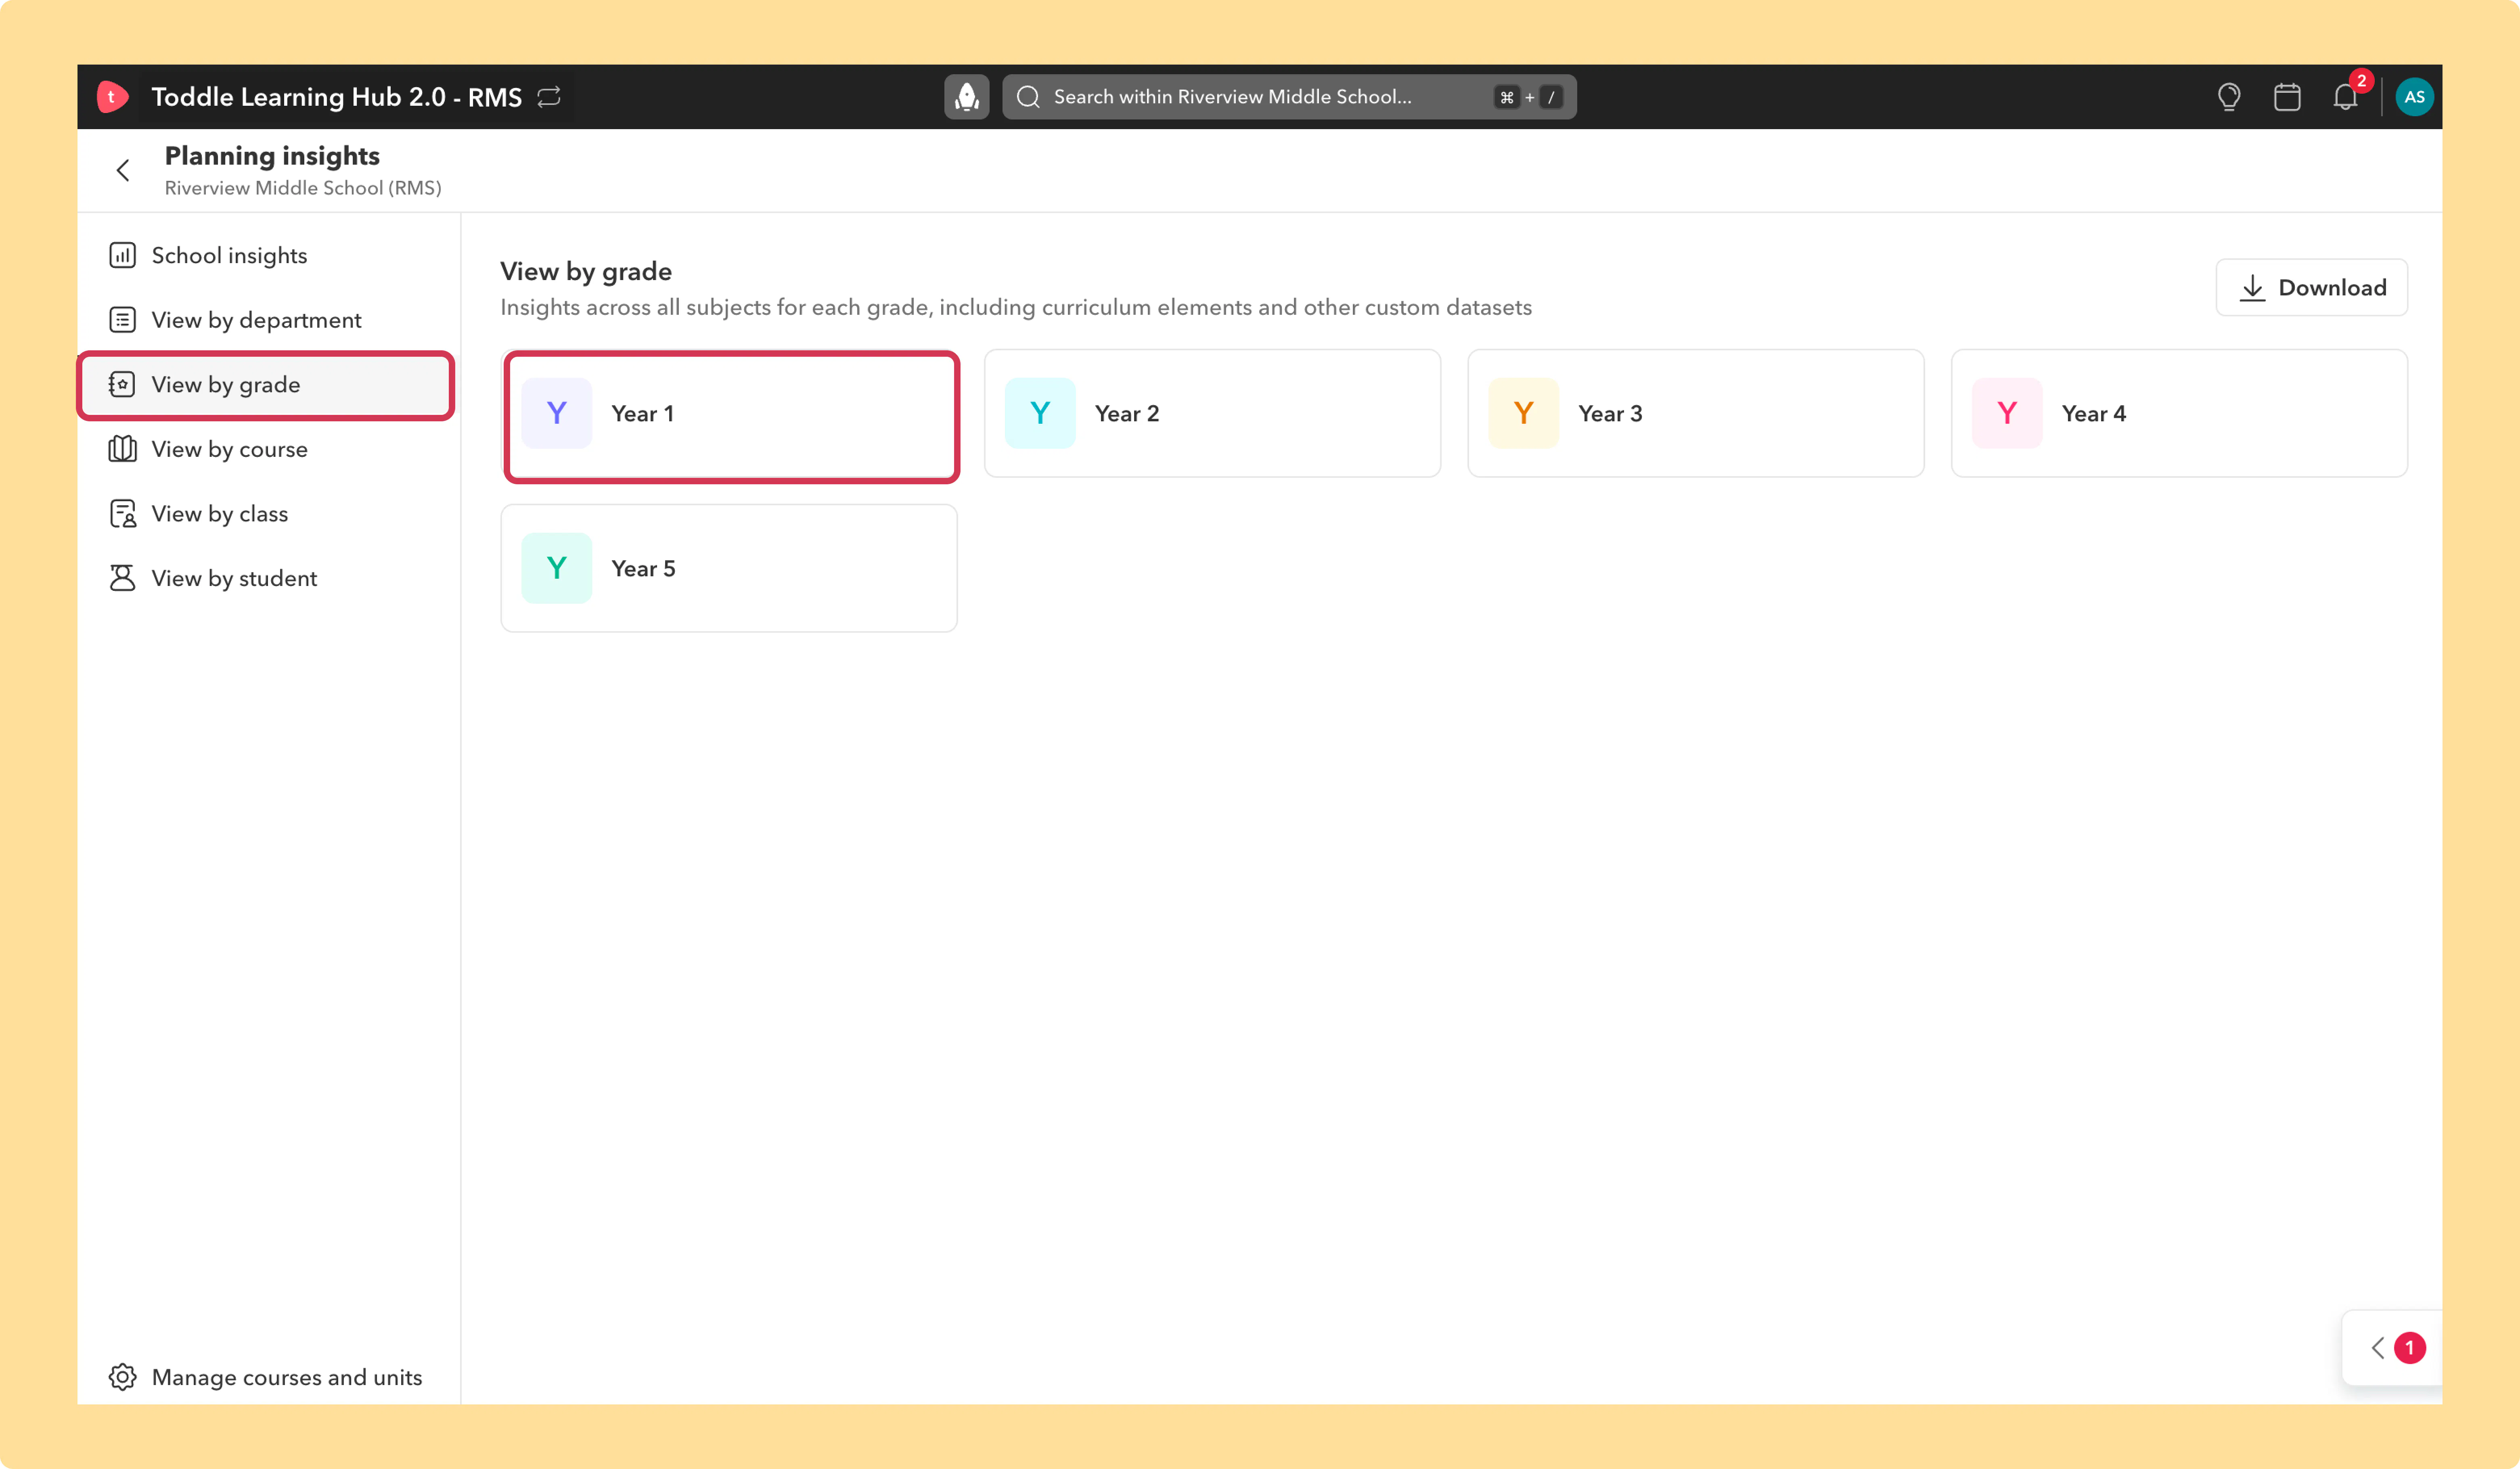The image size is (2520, 1469).
Task: Click the View by student person icon
Action: coord(122,578)
